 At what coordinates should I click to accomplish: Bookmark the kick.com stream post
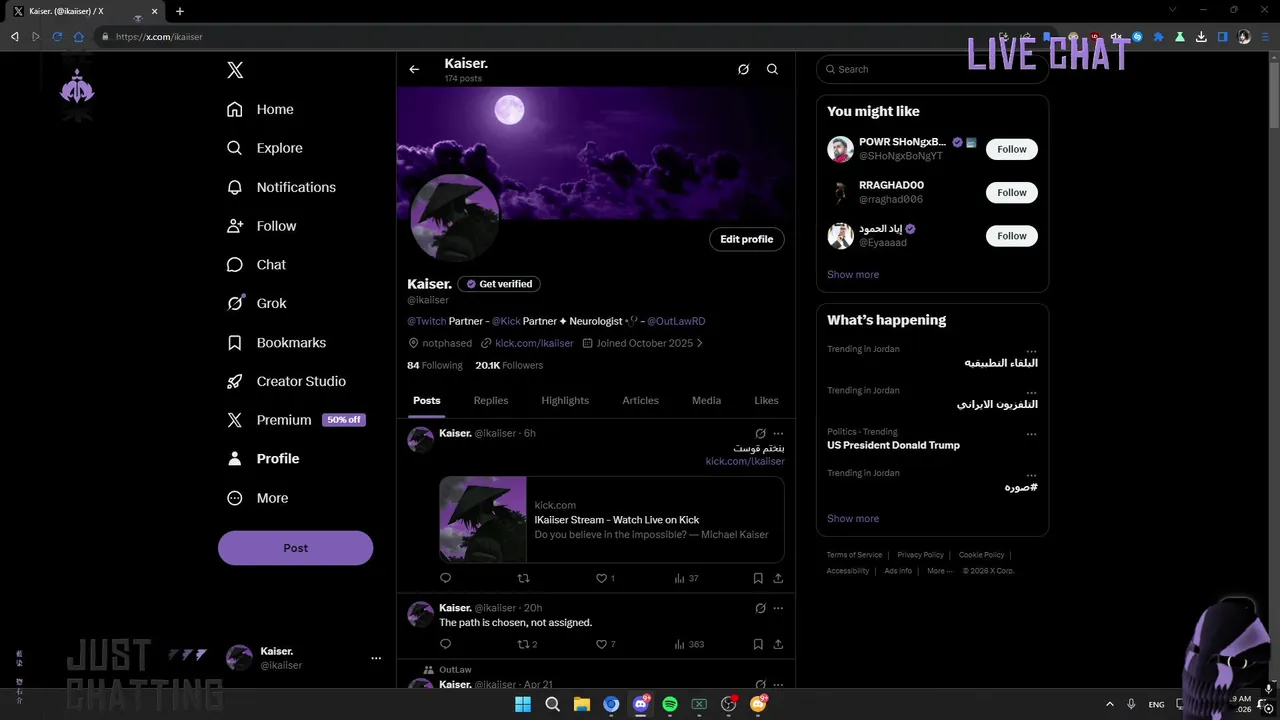(x=758, y=578)
